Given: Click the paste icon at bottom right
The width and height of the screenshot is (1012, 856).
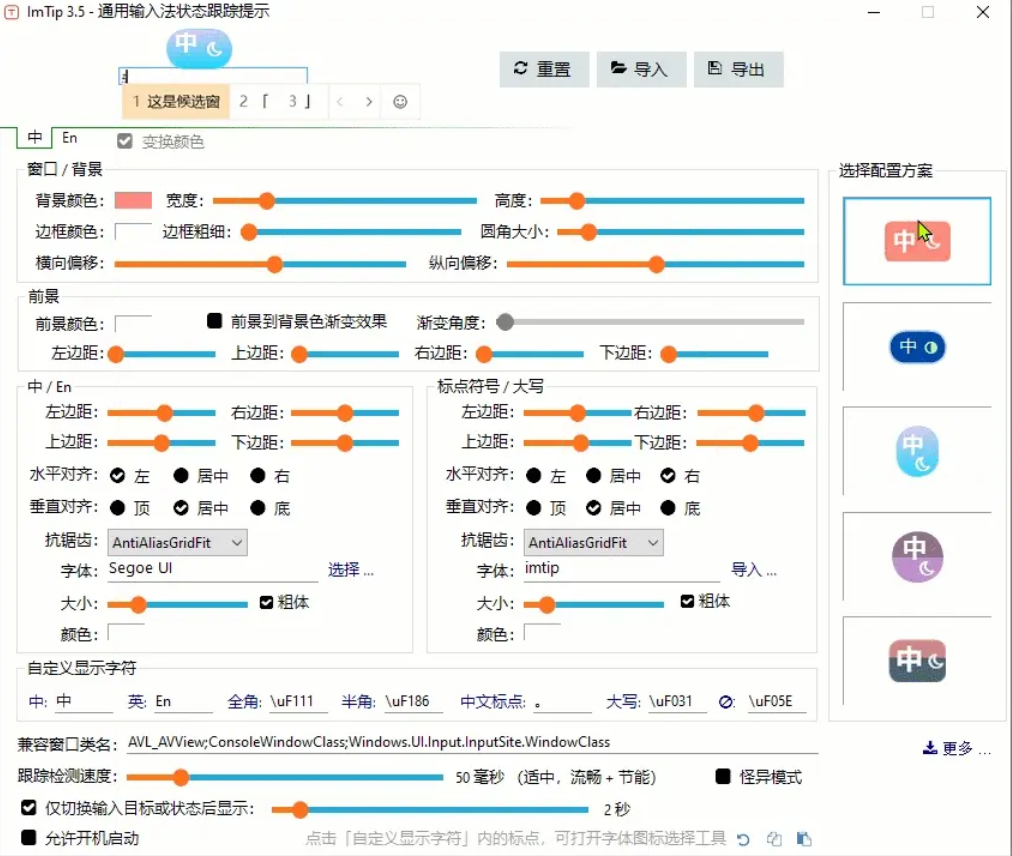Looking at the screenshot, I should 804,839.
